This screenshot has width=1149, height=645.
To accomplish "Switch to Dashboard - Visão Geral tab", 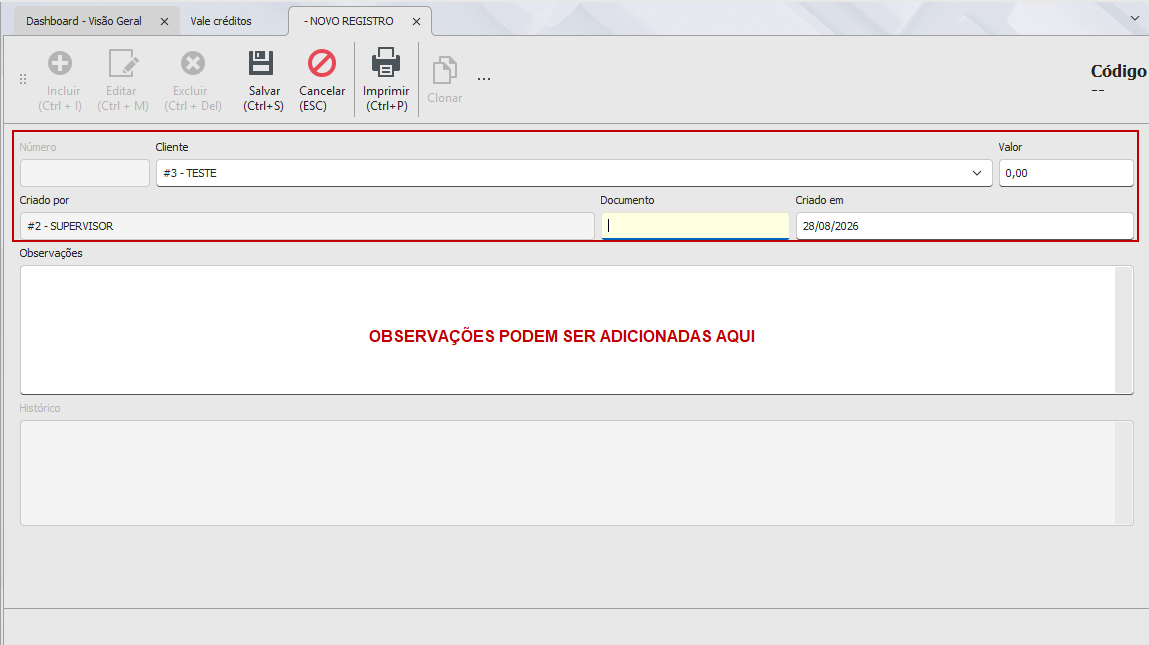I will [84, 21].
